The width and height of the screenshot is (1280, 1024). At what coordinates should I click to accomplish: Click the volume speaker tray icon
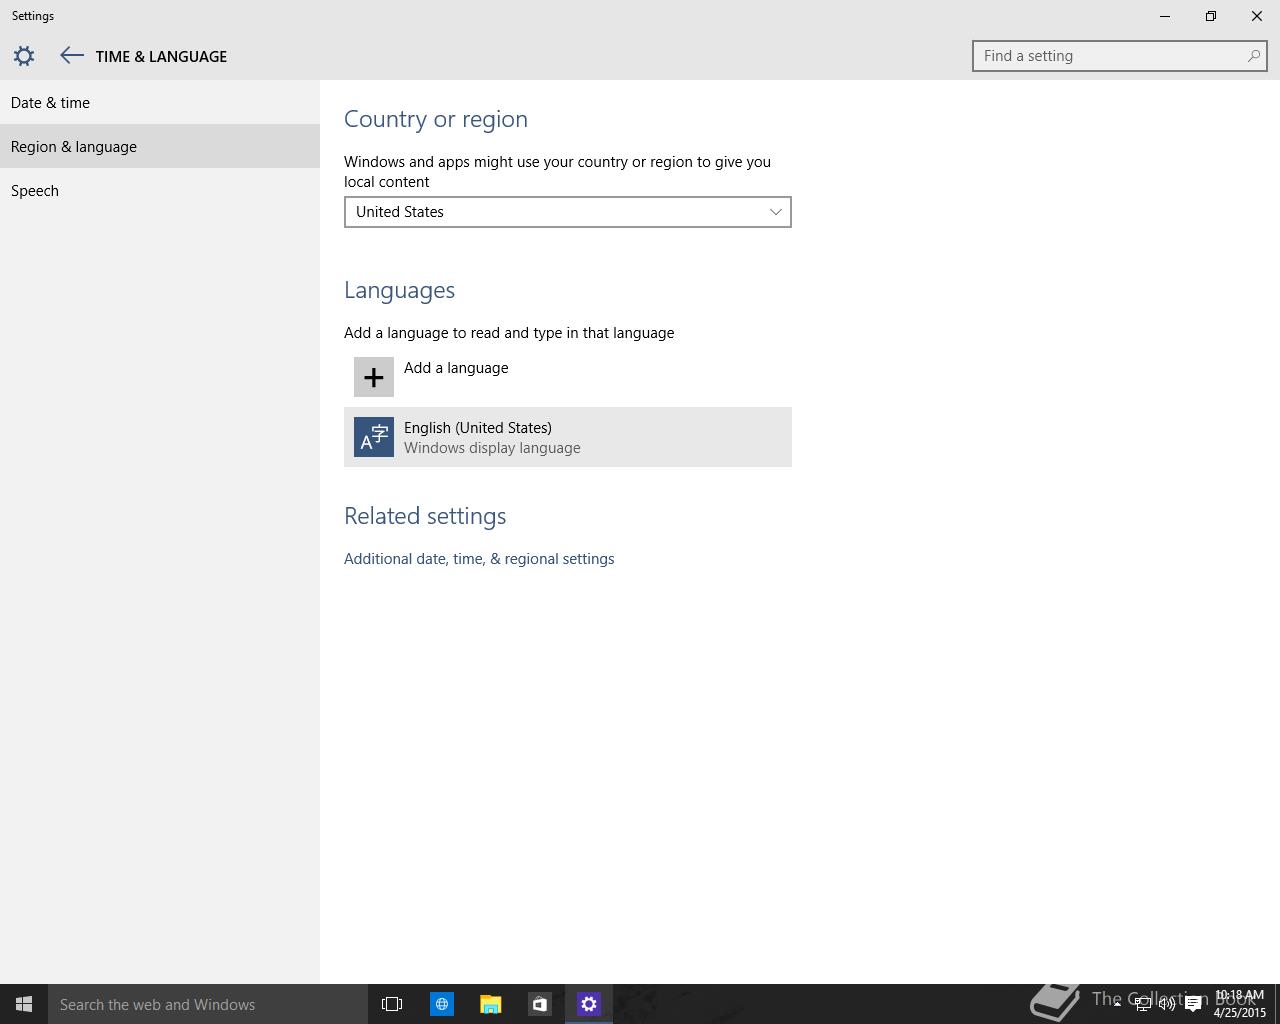1167,1004
